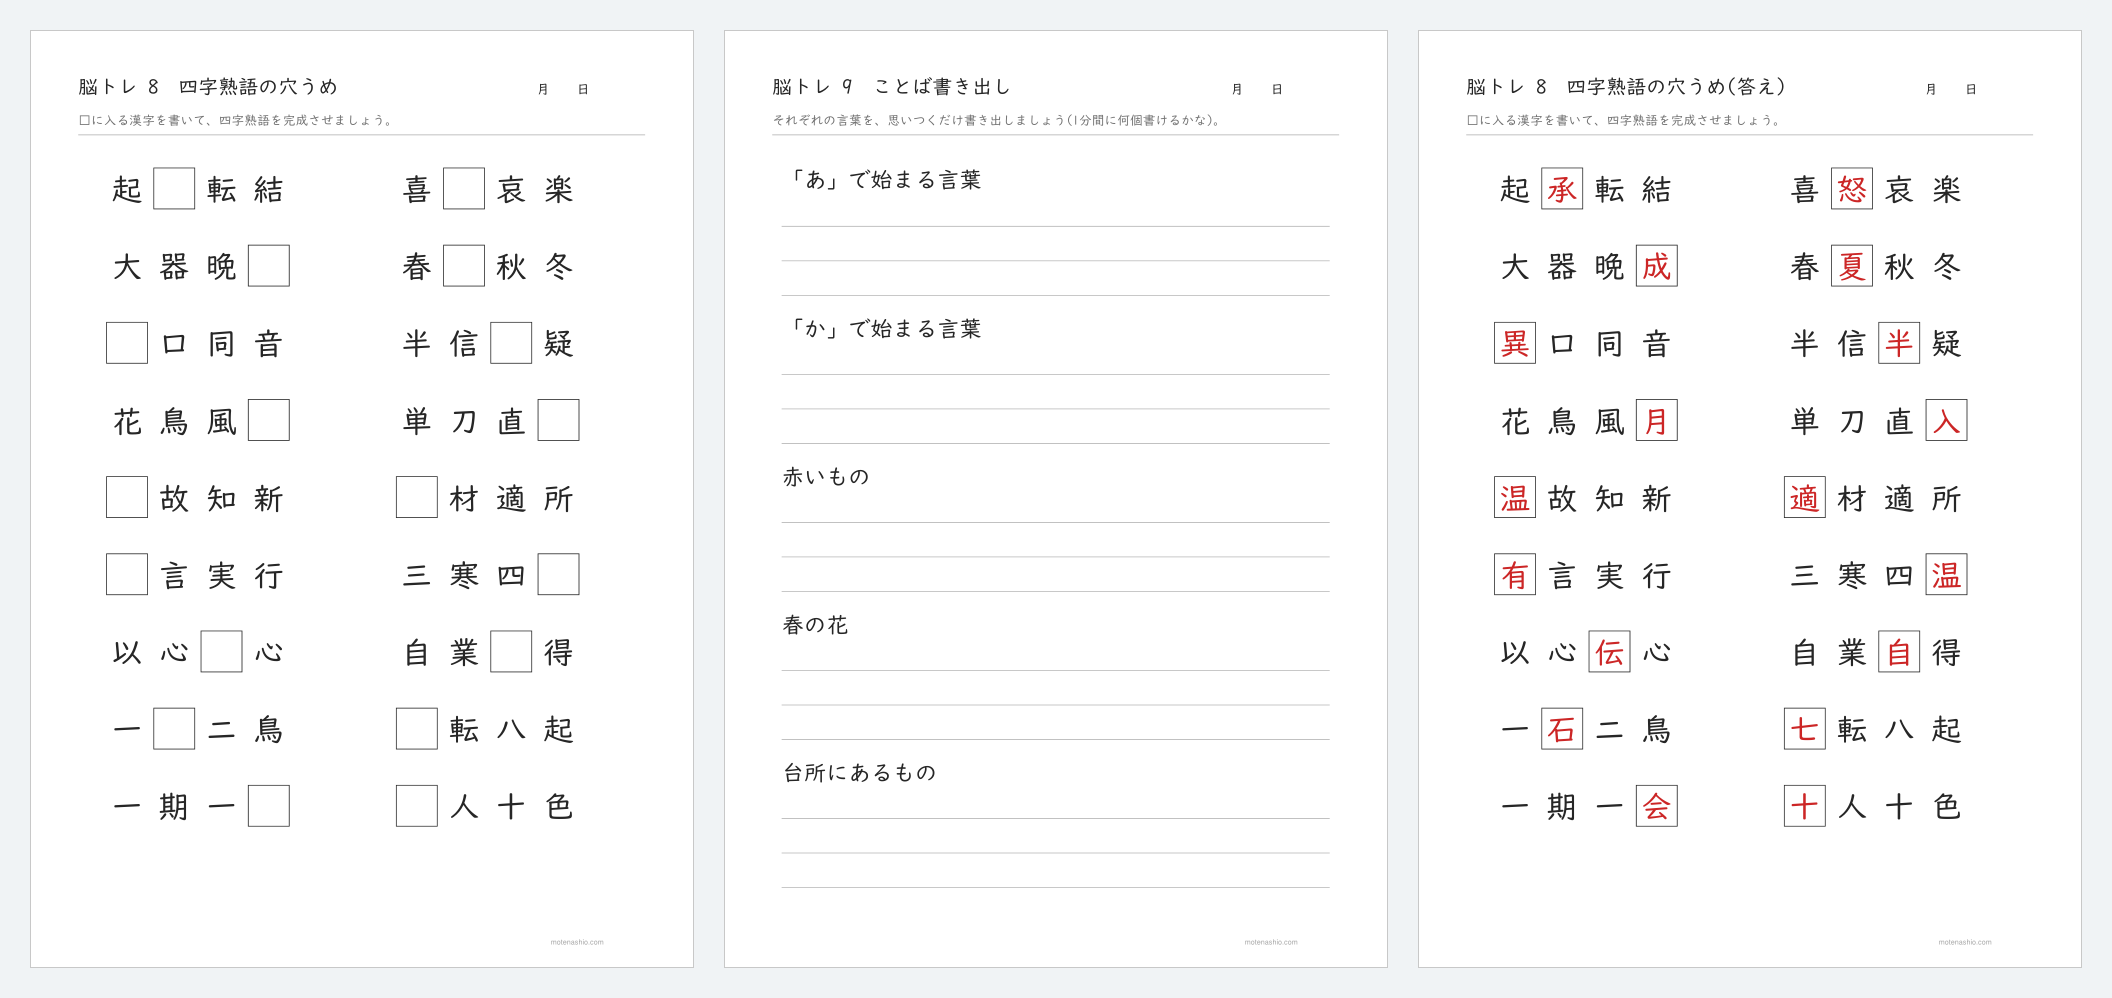Screen dimensions: 2112x998
Task: Select the blank box before 口同音
Action: 127,343
